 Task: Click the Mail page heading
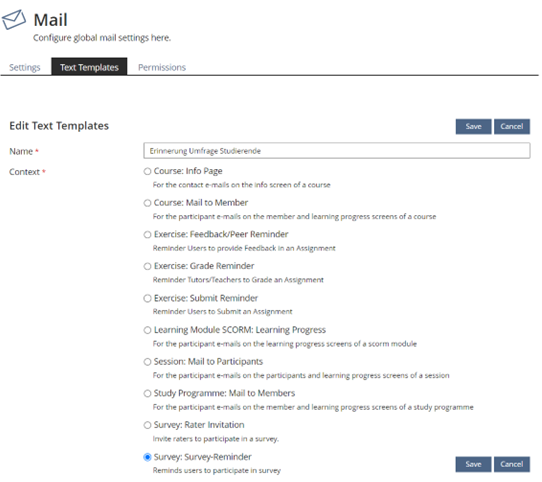point(50,20)
